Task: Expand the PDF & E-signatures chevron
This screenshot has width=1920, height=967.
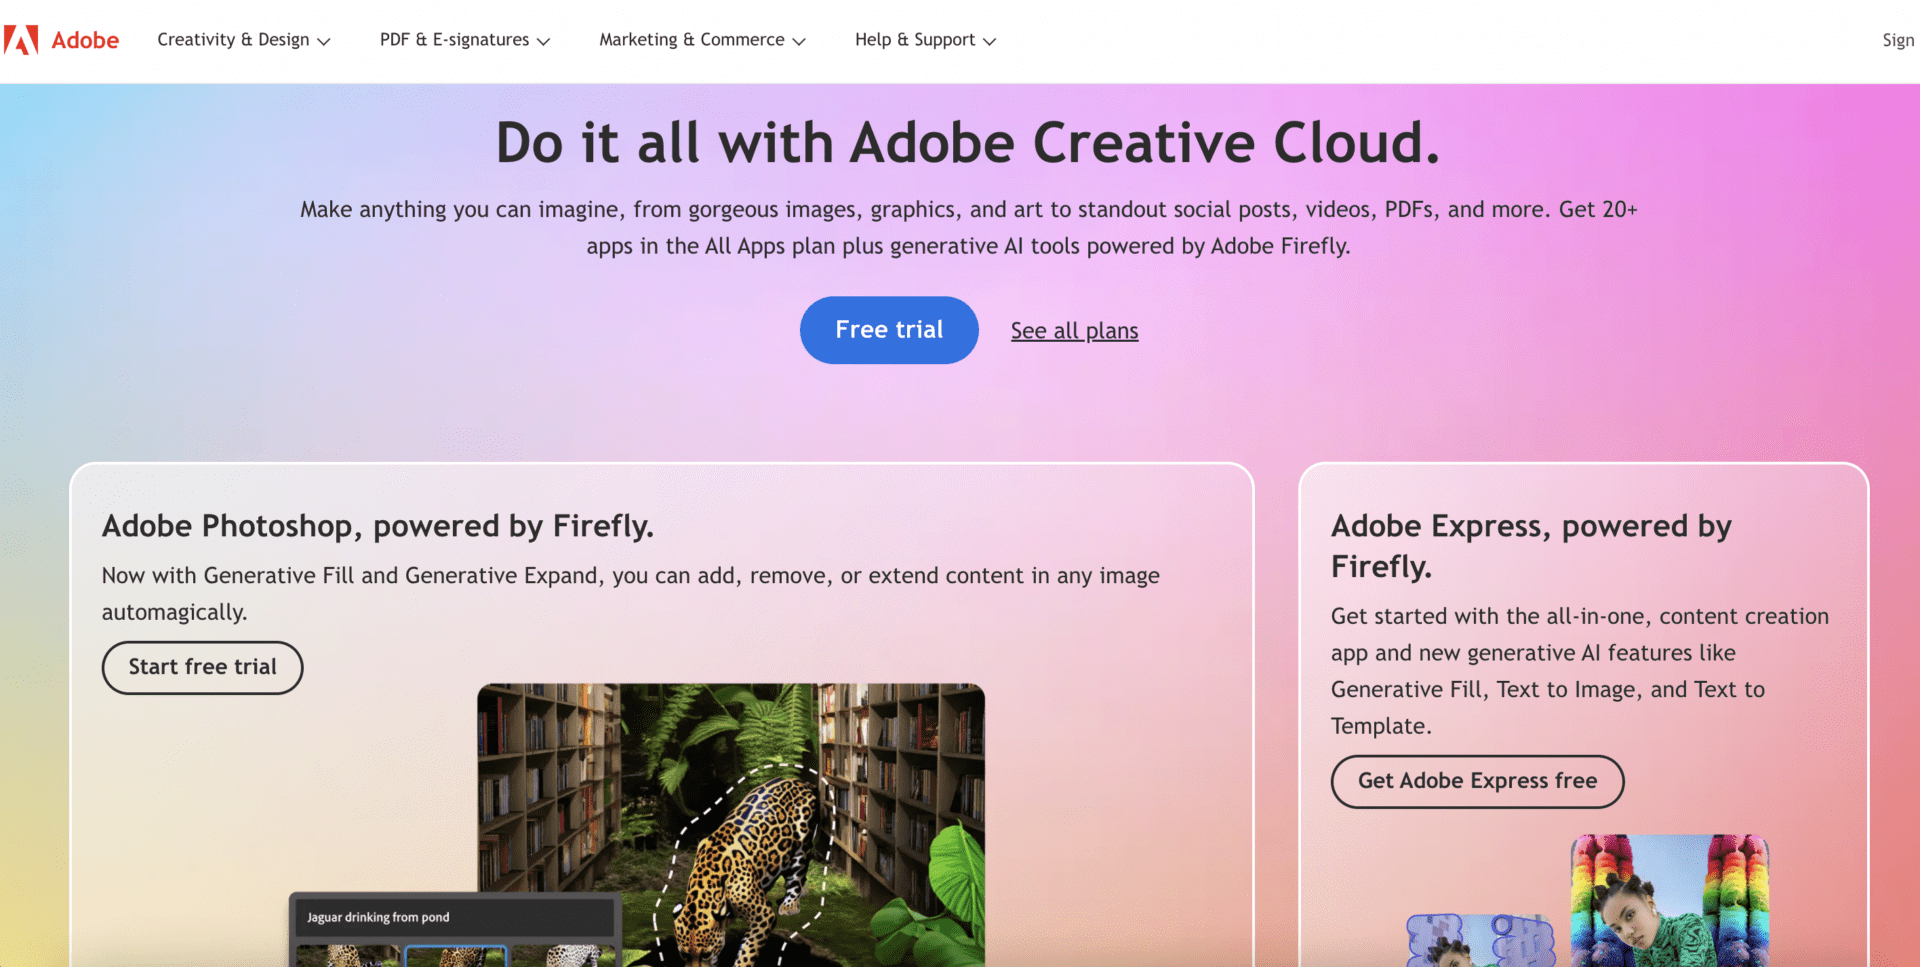Action: pyautogui.click(x=543, y=41)
